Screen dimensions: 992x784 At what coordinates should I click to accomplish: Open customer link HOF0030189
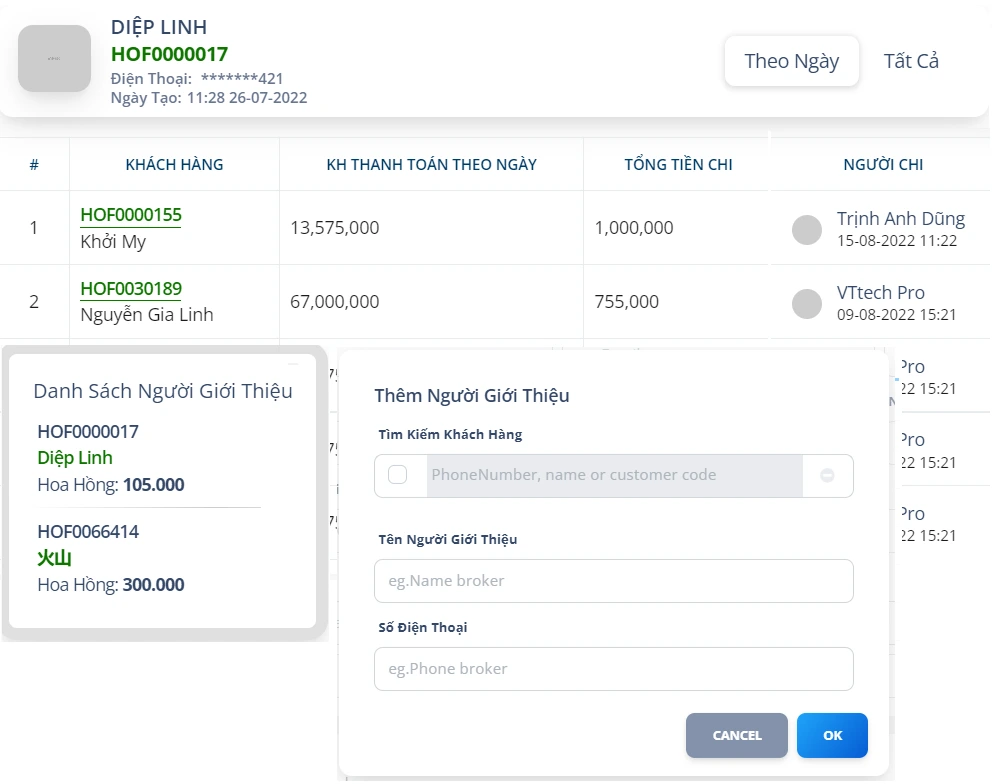point(131,289)
